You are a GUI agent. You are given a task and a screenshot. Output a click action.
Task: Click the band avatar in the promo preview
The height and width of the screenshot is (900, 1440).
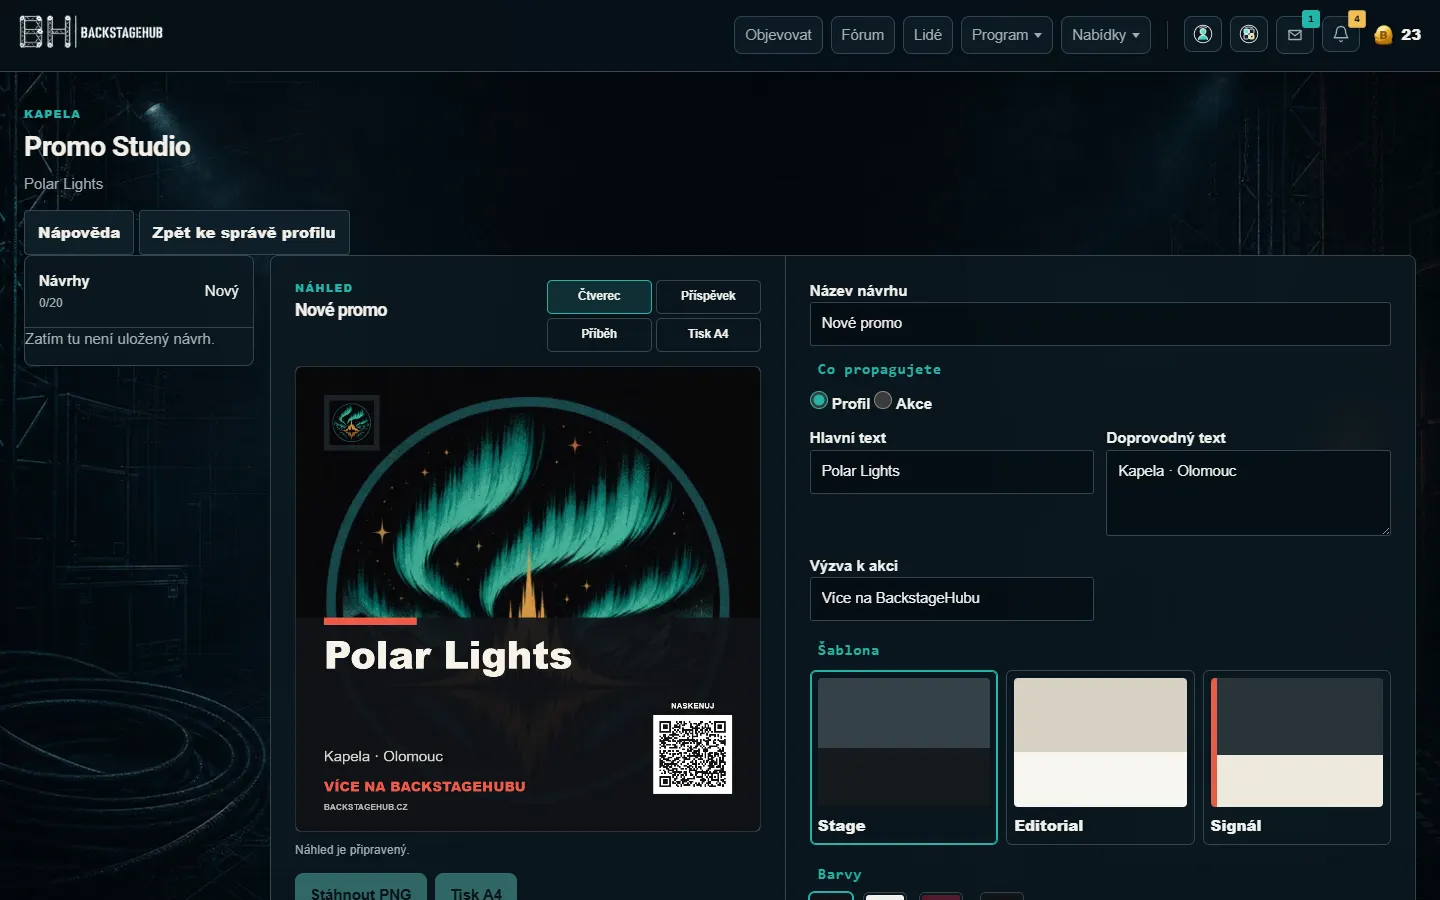tap(352, 422)
